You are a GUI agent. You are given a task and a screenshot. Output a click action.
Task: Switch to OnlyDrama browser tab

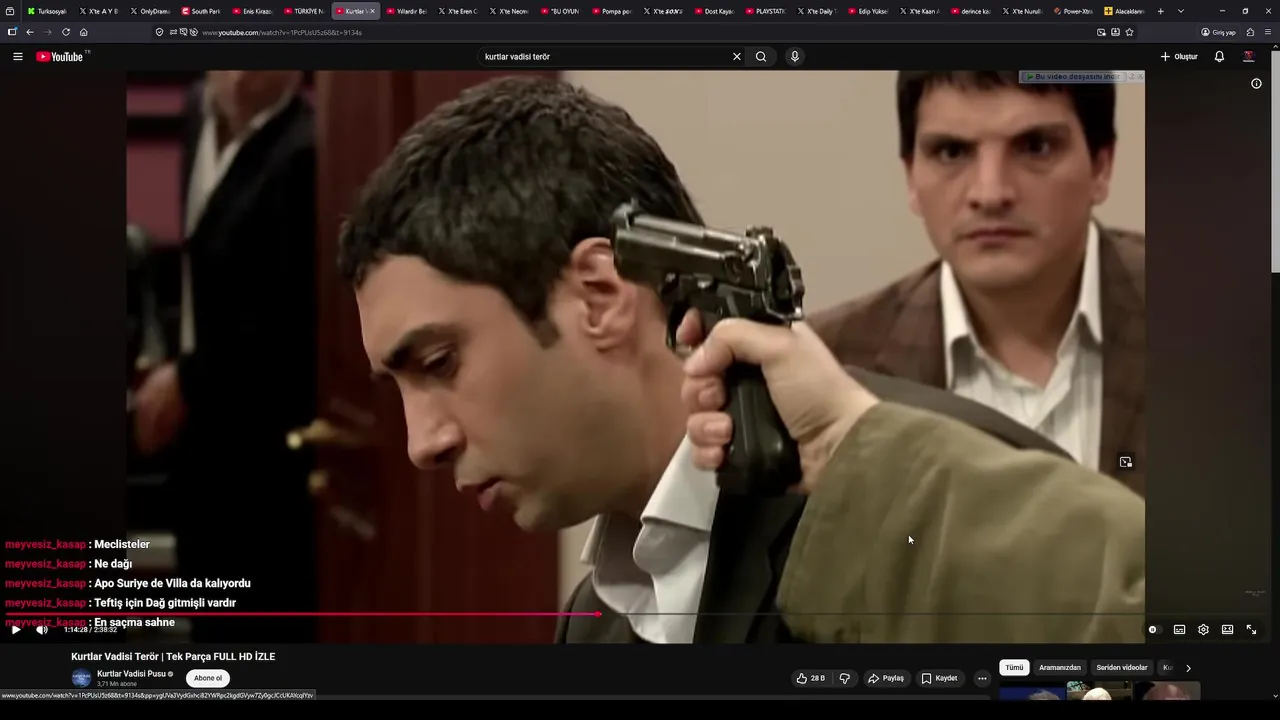150,11
